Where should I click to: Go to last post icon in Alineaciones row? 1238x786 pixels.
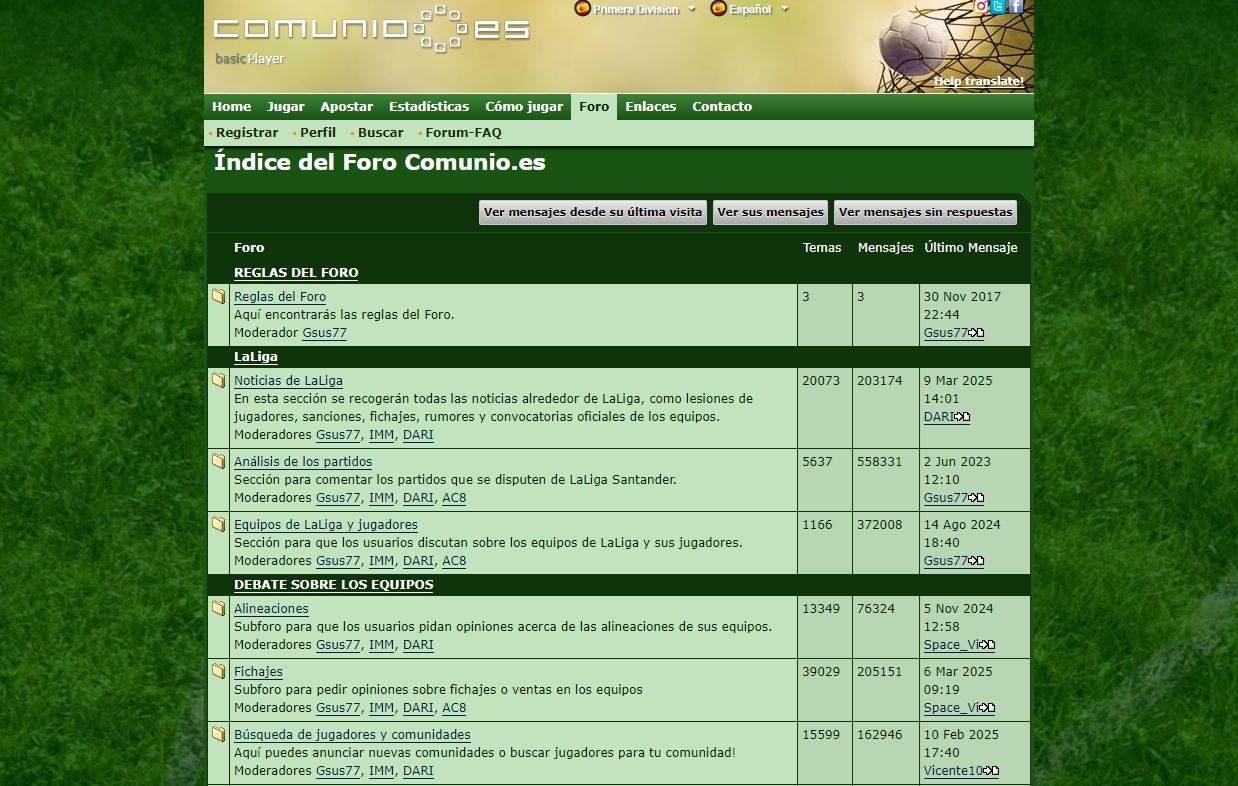point(987,645)
